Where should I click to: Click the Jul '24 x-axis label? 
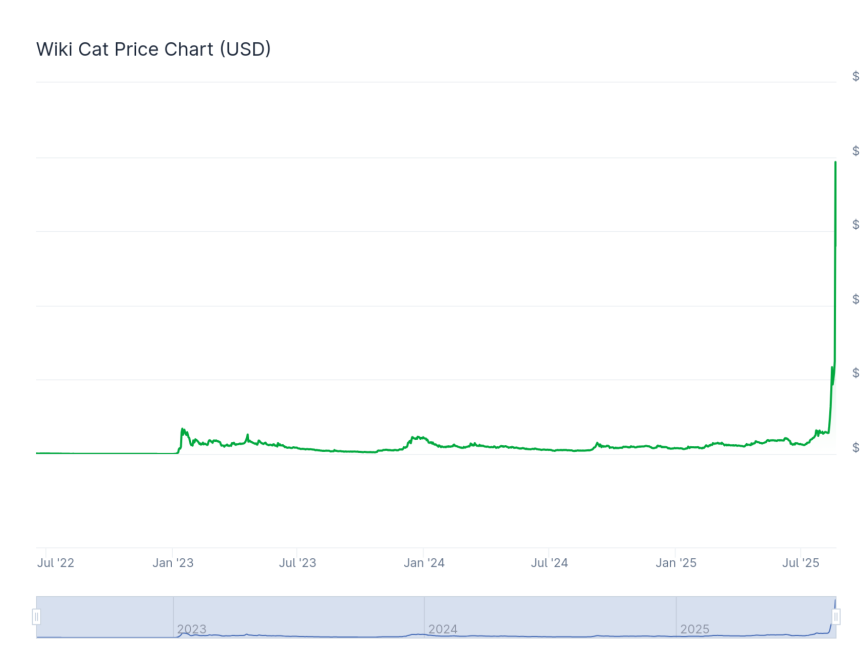coord(549,563)
